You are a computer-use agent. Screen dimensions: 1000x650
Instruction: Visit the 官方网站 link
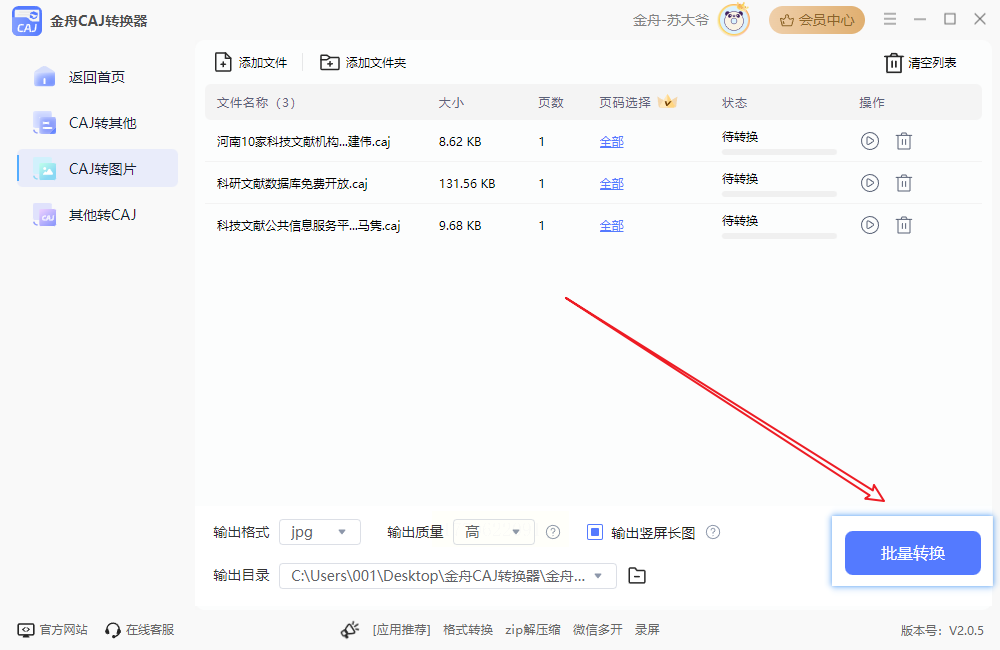(52, 630)
